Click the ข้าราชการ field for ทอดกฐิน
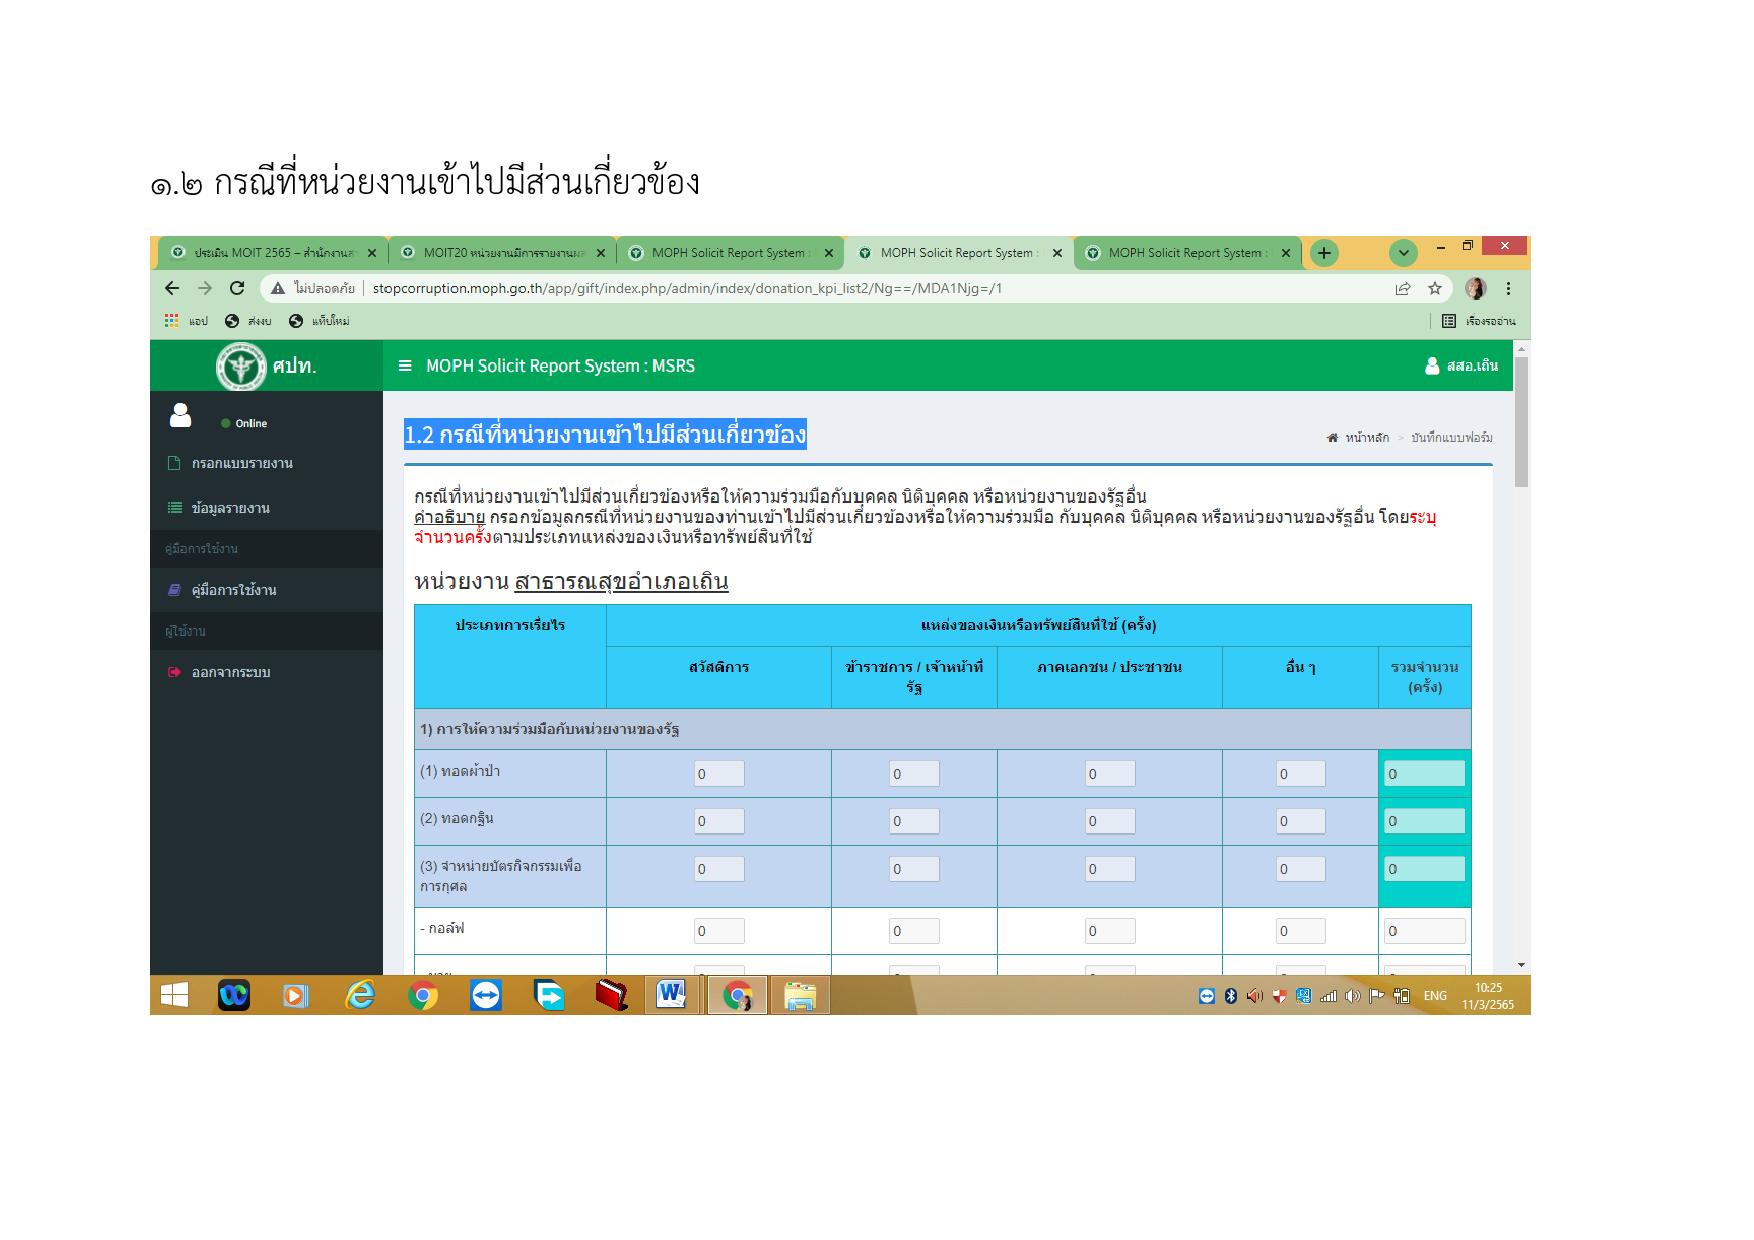1754x1240 pixels. 914,821
